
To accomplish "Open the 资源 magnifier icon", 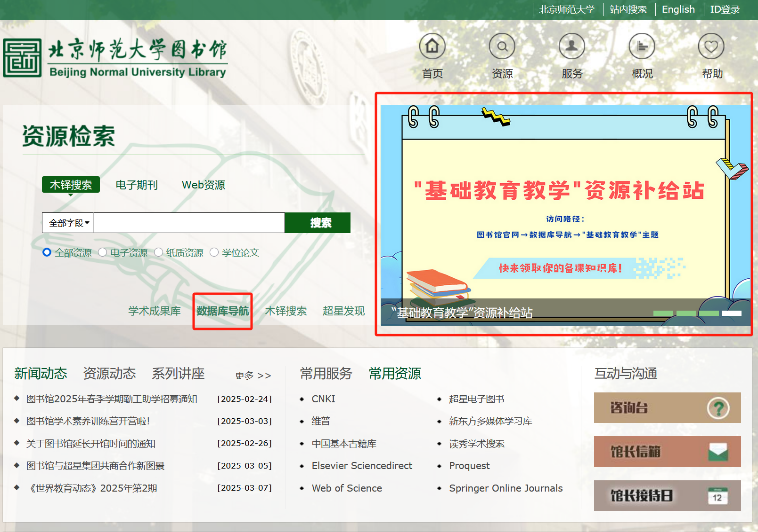I will [502, 46].
